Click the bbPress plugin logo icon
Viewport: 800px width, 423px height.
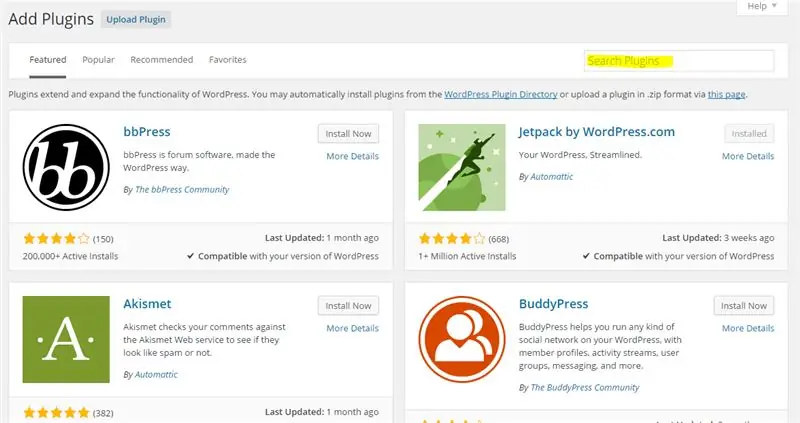pyautogui.click(x=66, y=167)
